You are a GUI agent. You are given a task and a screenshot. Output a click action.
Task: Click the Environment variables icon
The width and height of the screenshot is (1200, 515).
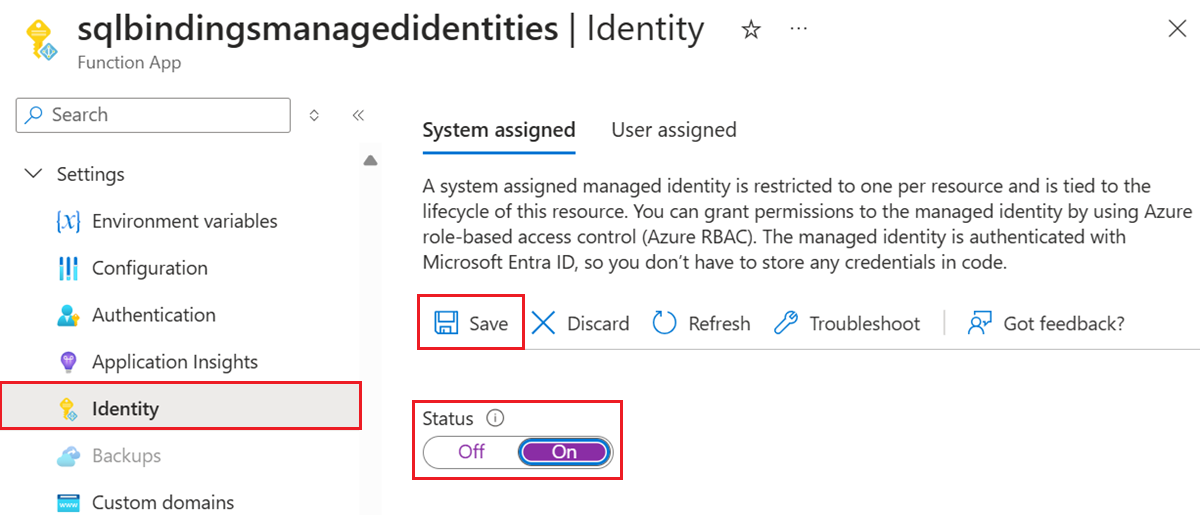point(68,221)
